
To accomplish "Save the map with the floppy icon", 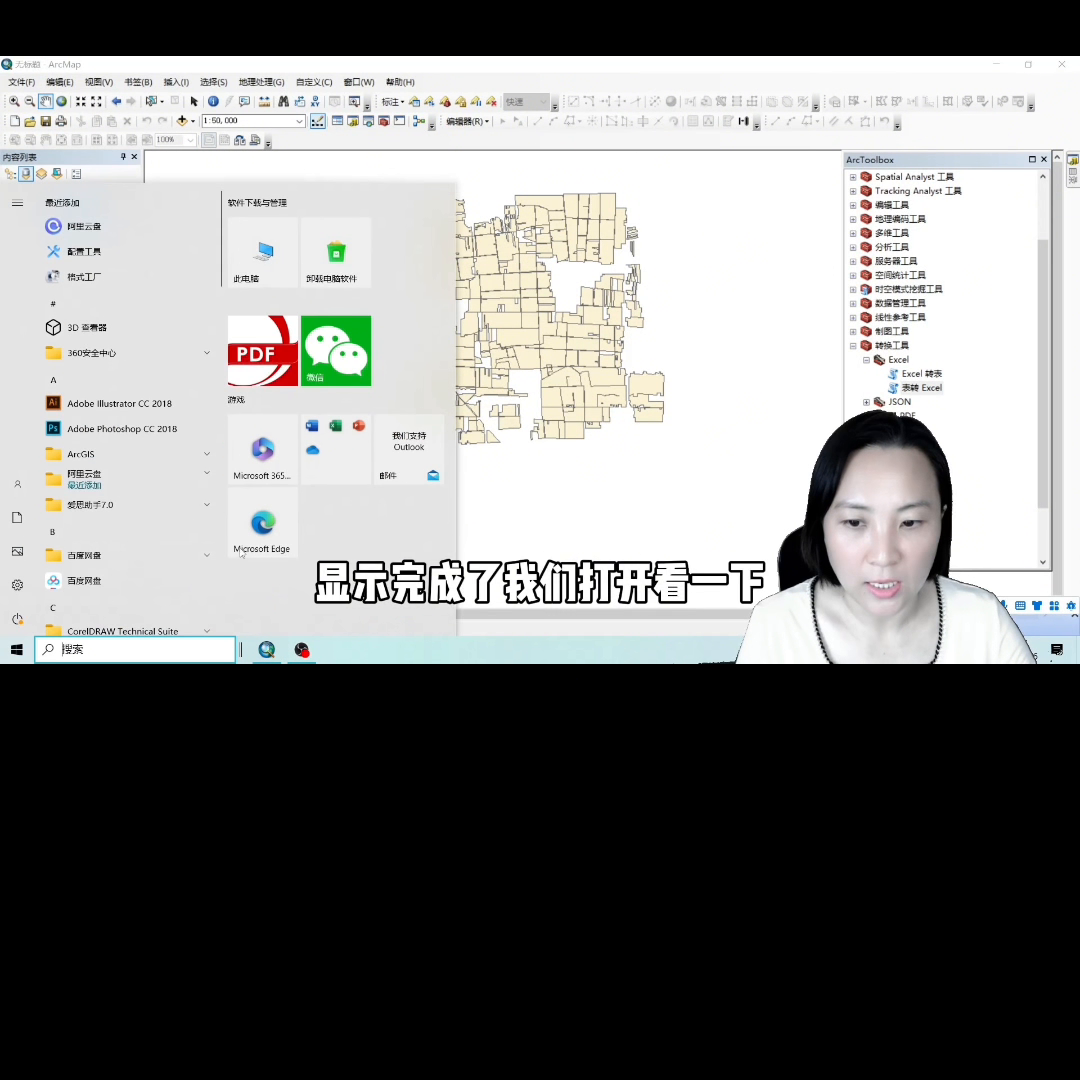I will [x=45, y=121].
